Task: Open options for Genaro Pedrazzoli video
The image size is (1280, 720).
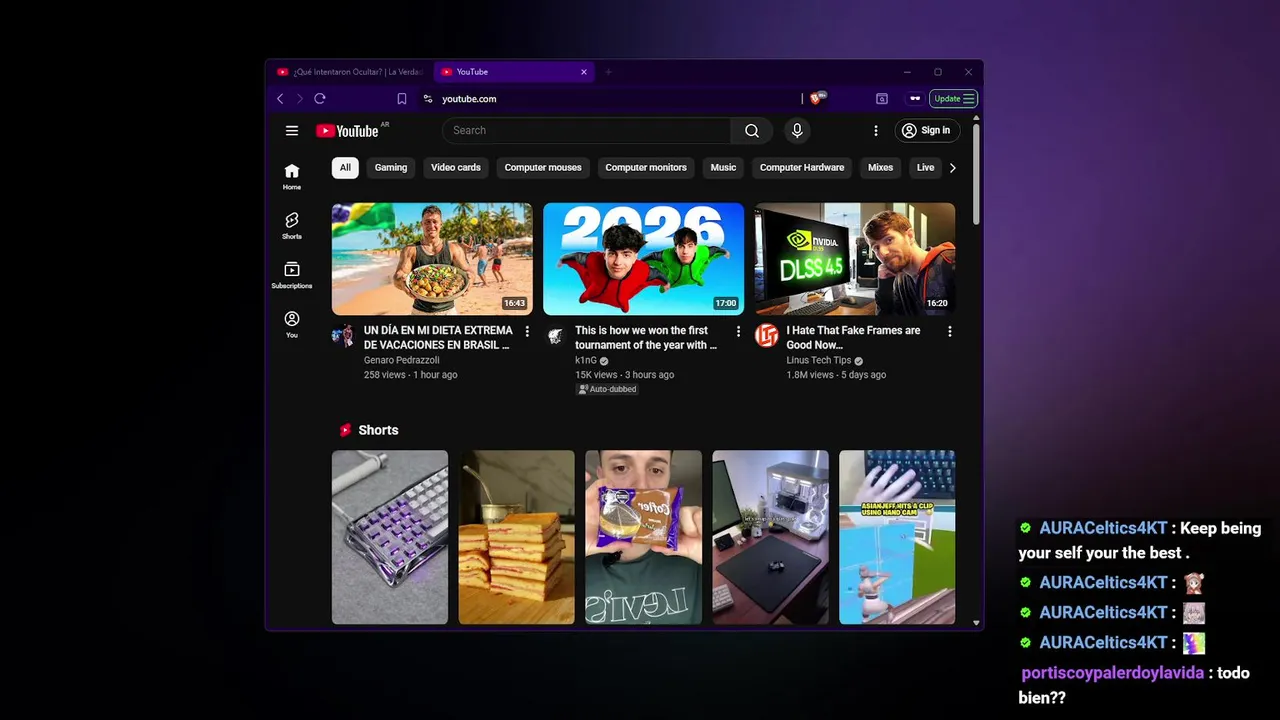Action: pyautogui.click(x=527, y=331)
